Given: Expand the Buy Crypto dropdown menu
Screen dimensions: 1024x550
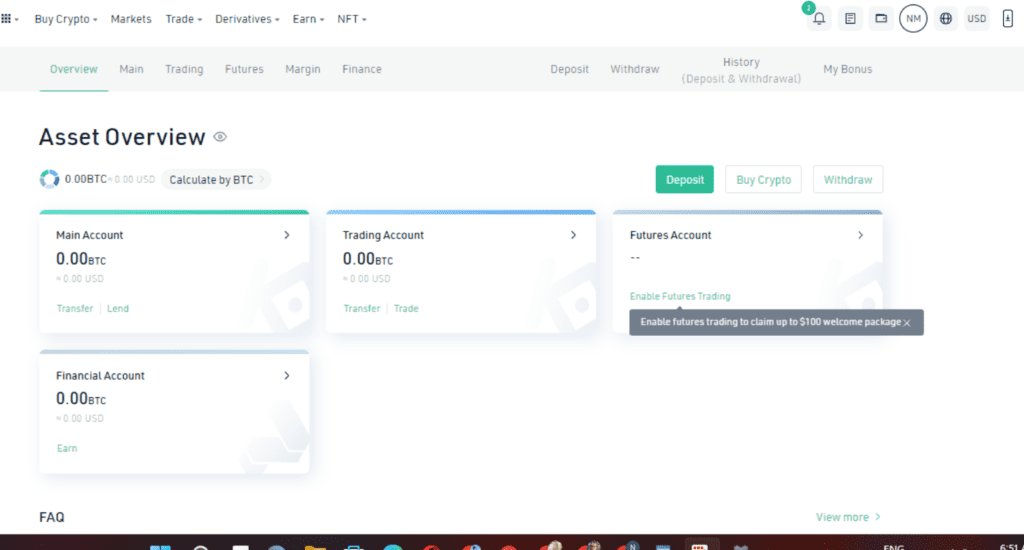Looking at the screenshot, I should [x=66, y=19].
